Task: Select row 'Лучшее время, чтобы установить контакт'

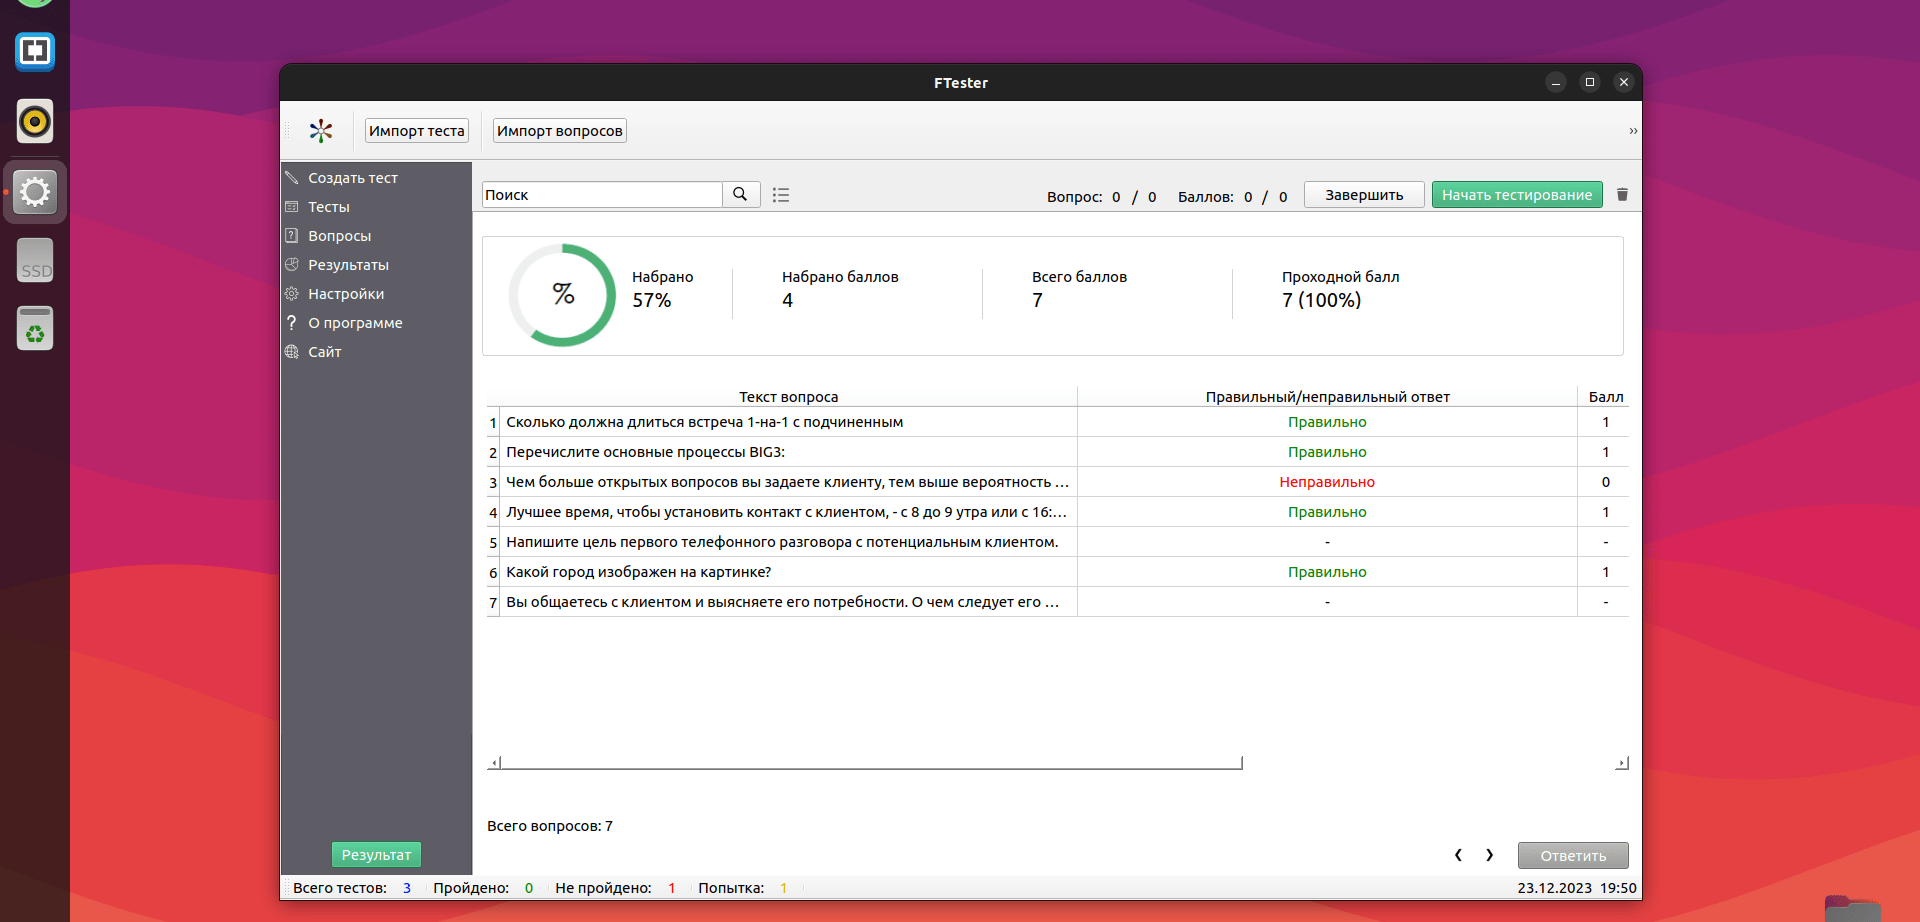Action: coord(789,512)
